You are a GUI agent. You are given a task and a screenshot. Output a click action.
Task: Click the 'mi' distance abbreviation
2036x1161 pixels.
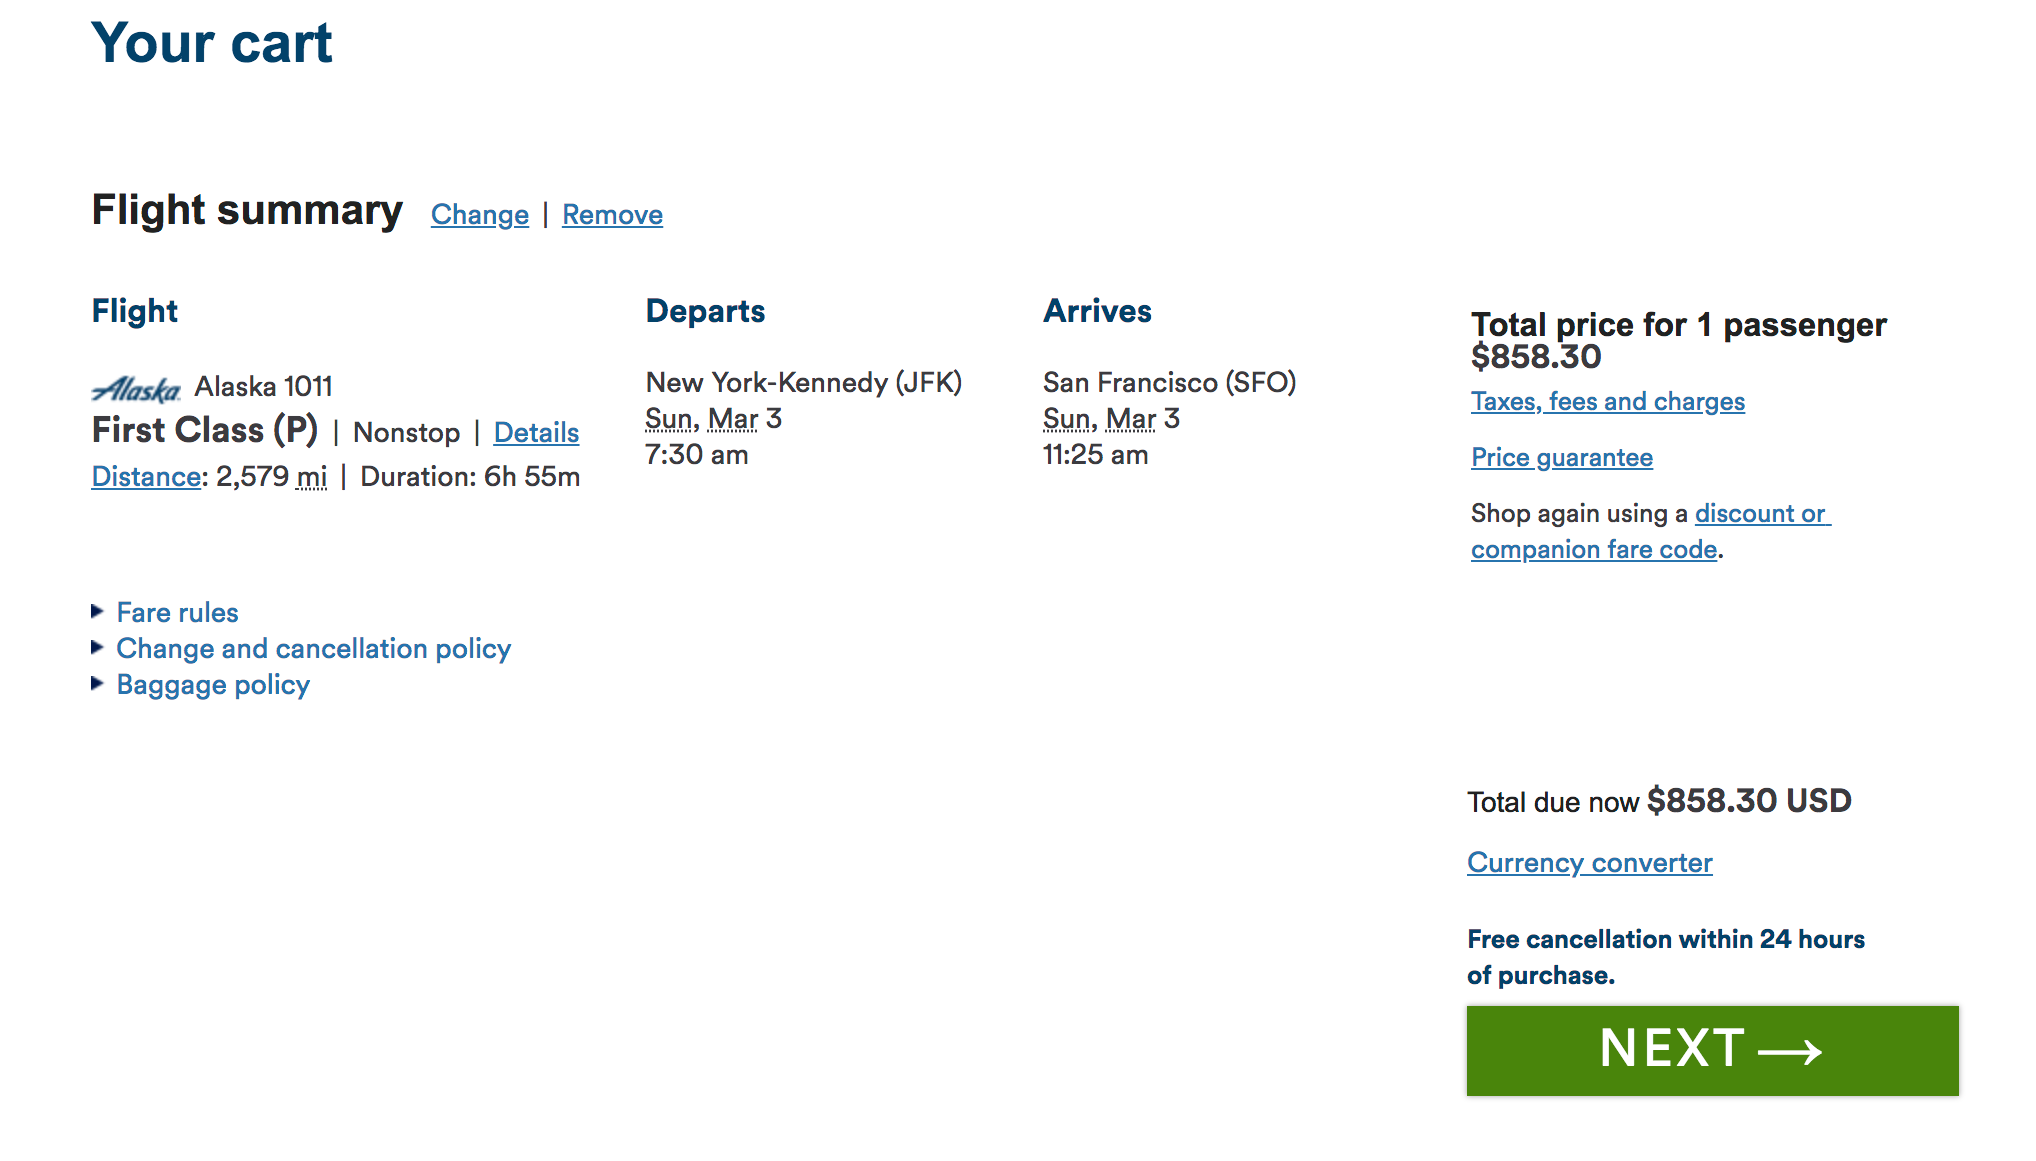coord(312,477)
